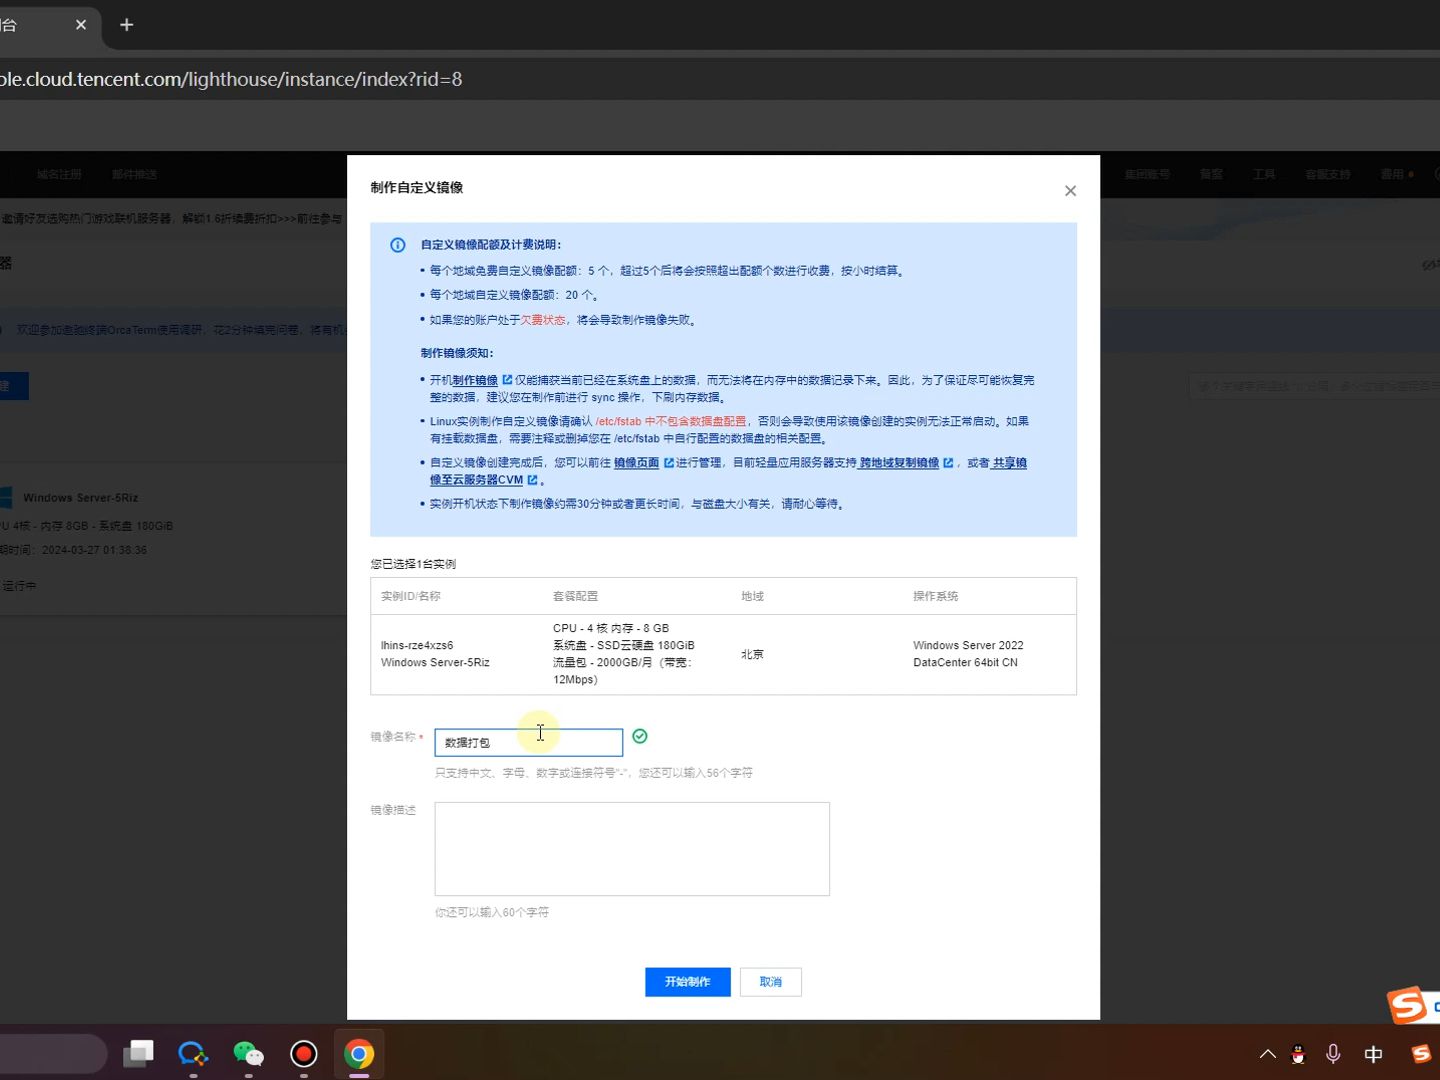Open 邮件推送 in the background nav
Viewport: 1440px width, 1080px height.
point(135,174)
